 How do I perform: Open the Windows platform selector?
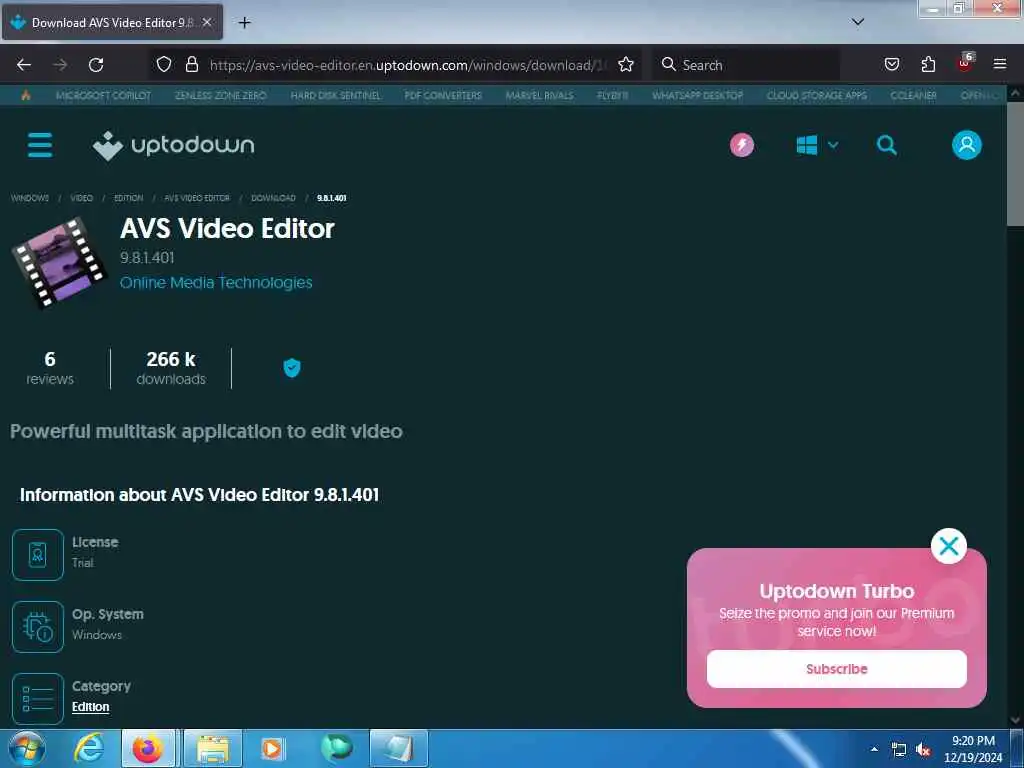pyautogui.click(x=817, y=145)
